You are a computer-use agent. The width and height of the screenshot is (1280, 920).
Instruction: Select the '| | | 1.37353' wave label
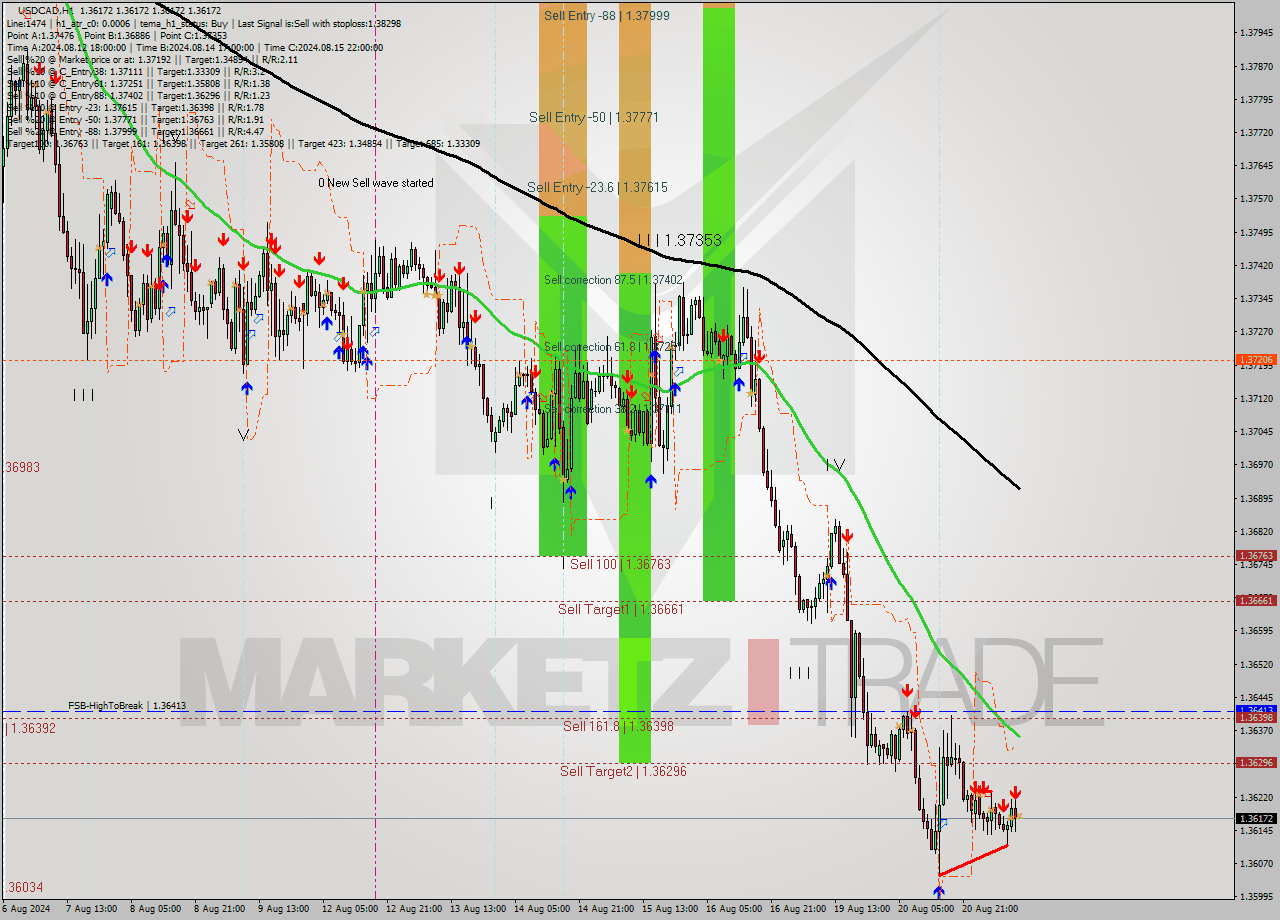pyautogui.click(x=680, y=240)
